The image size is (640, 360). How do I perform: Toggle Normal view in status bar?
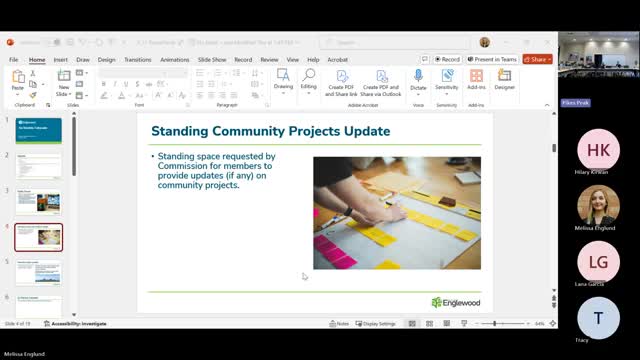[x=412, y=324]
